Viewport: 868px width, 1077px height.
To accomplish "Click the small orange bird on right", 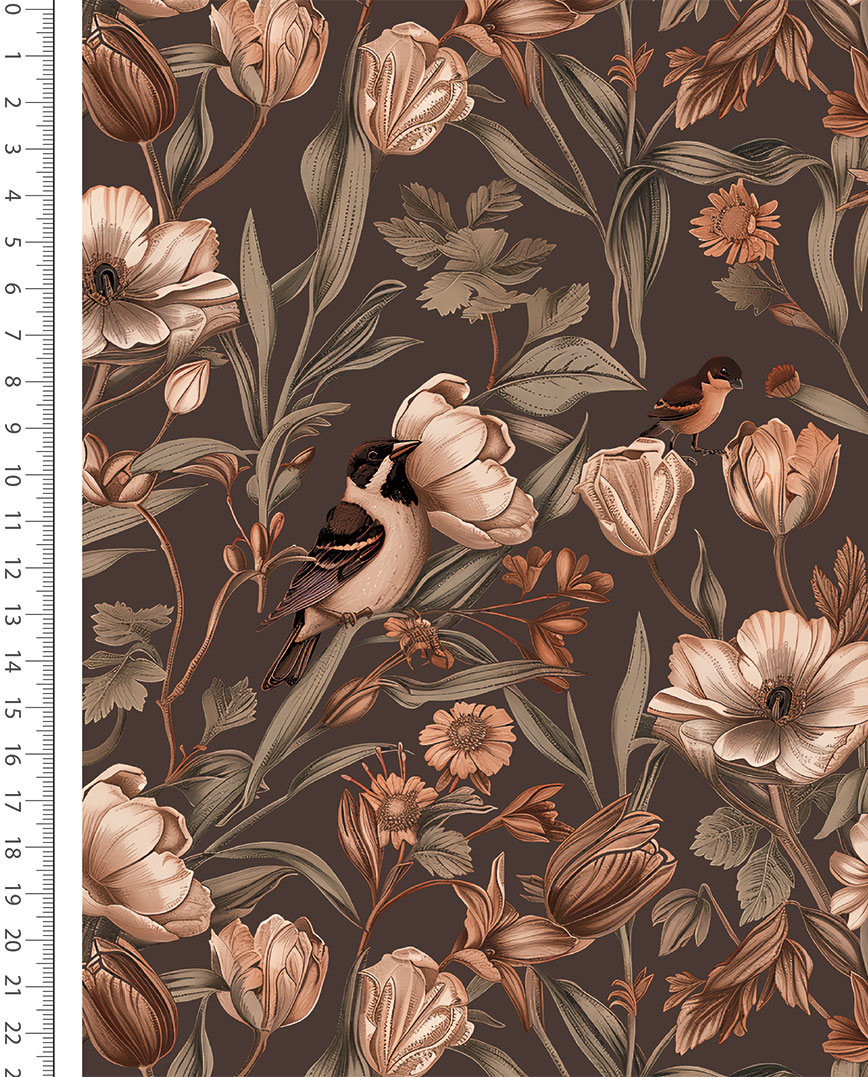I will point(696,401).
